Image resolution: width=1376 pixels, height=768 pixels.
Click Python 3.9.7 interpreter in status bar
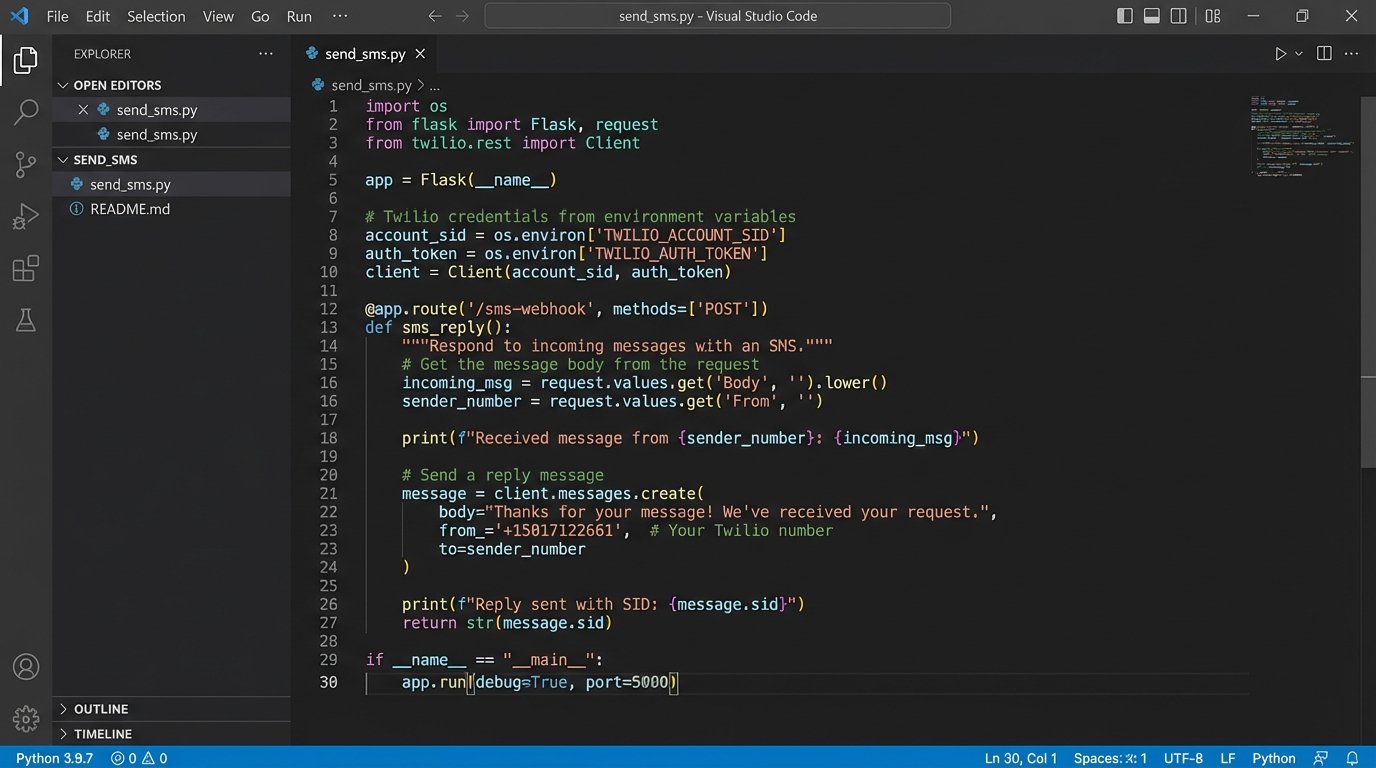pyautogui.click(x=54, y=758)
